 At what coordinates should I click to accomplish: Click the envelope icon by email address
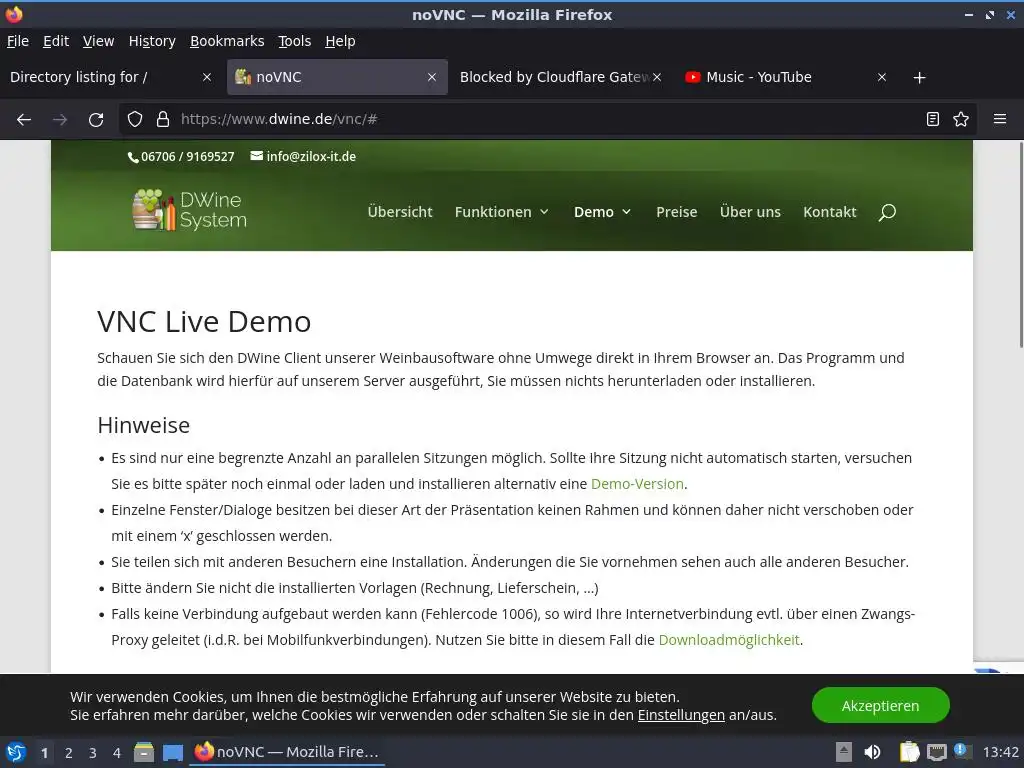pyautogui.click(x=257, y=155)
